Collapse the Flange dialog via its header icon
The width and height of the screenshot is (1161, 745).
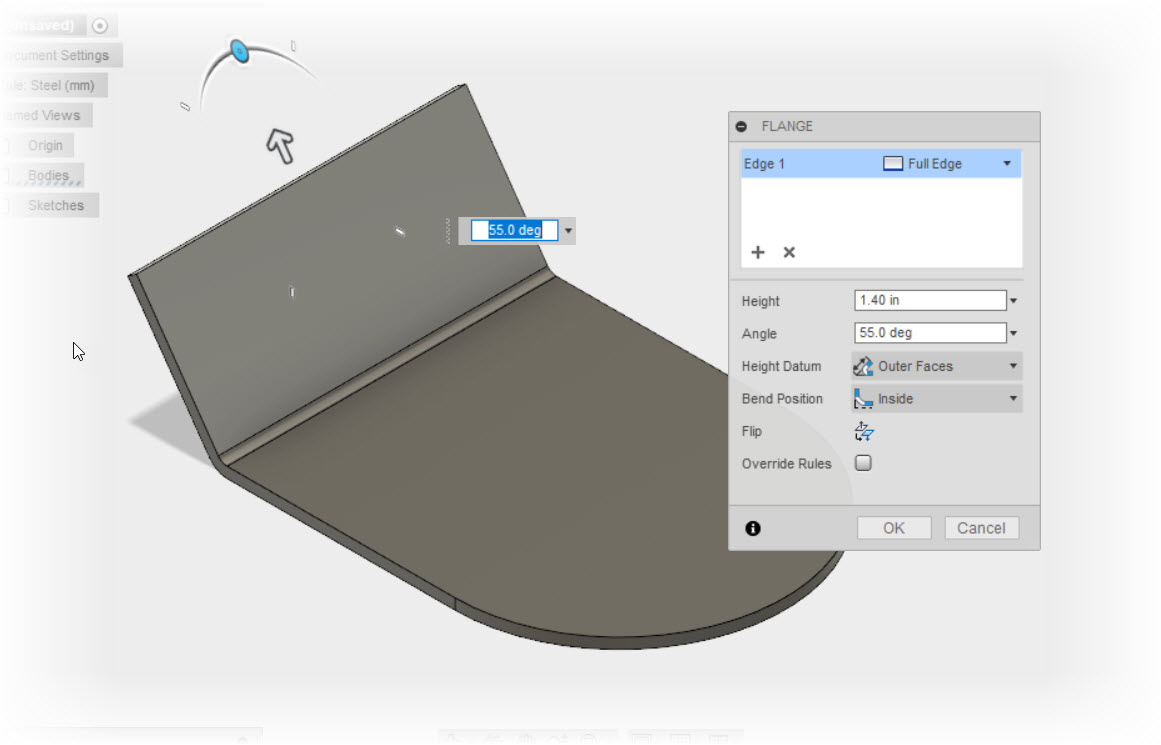point(741,126)
